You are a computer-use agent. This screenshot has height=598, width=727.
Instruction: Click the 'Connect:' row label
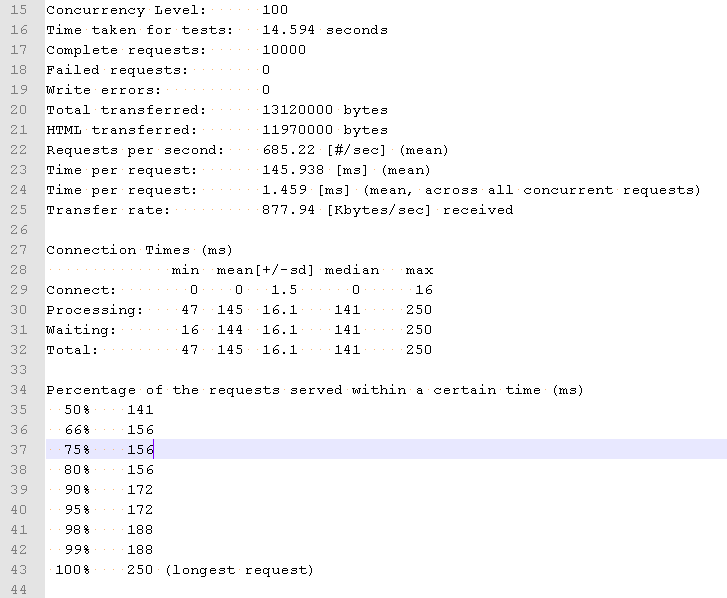81,290
